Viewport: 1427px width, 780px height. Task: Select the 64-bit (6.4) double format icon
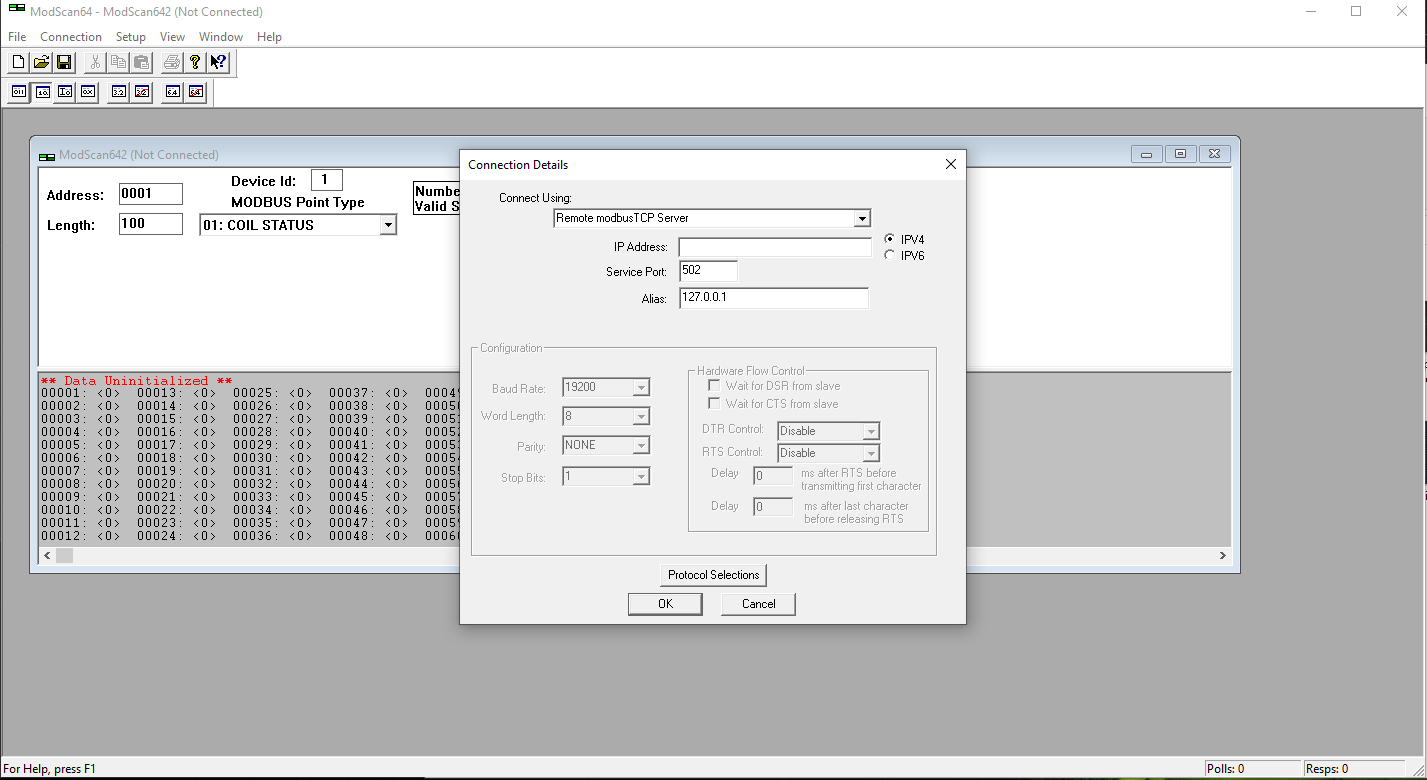173,92
